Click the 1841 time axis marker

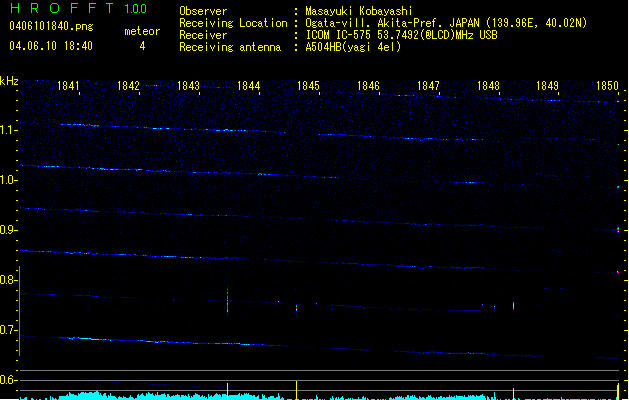tap(68, 86)
